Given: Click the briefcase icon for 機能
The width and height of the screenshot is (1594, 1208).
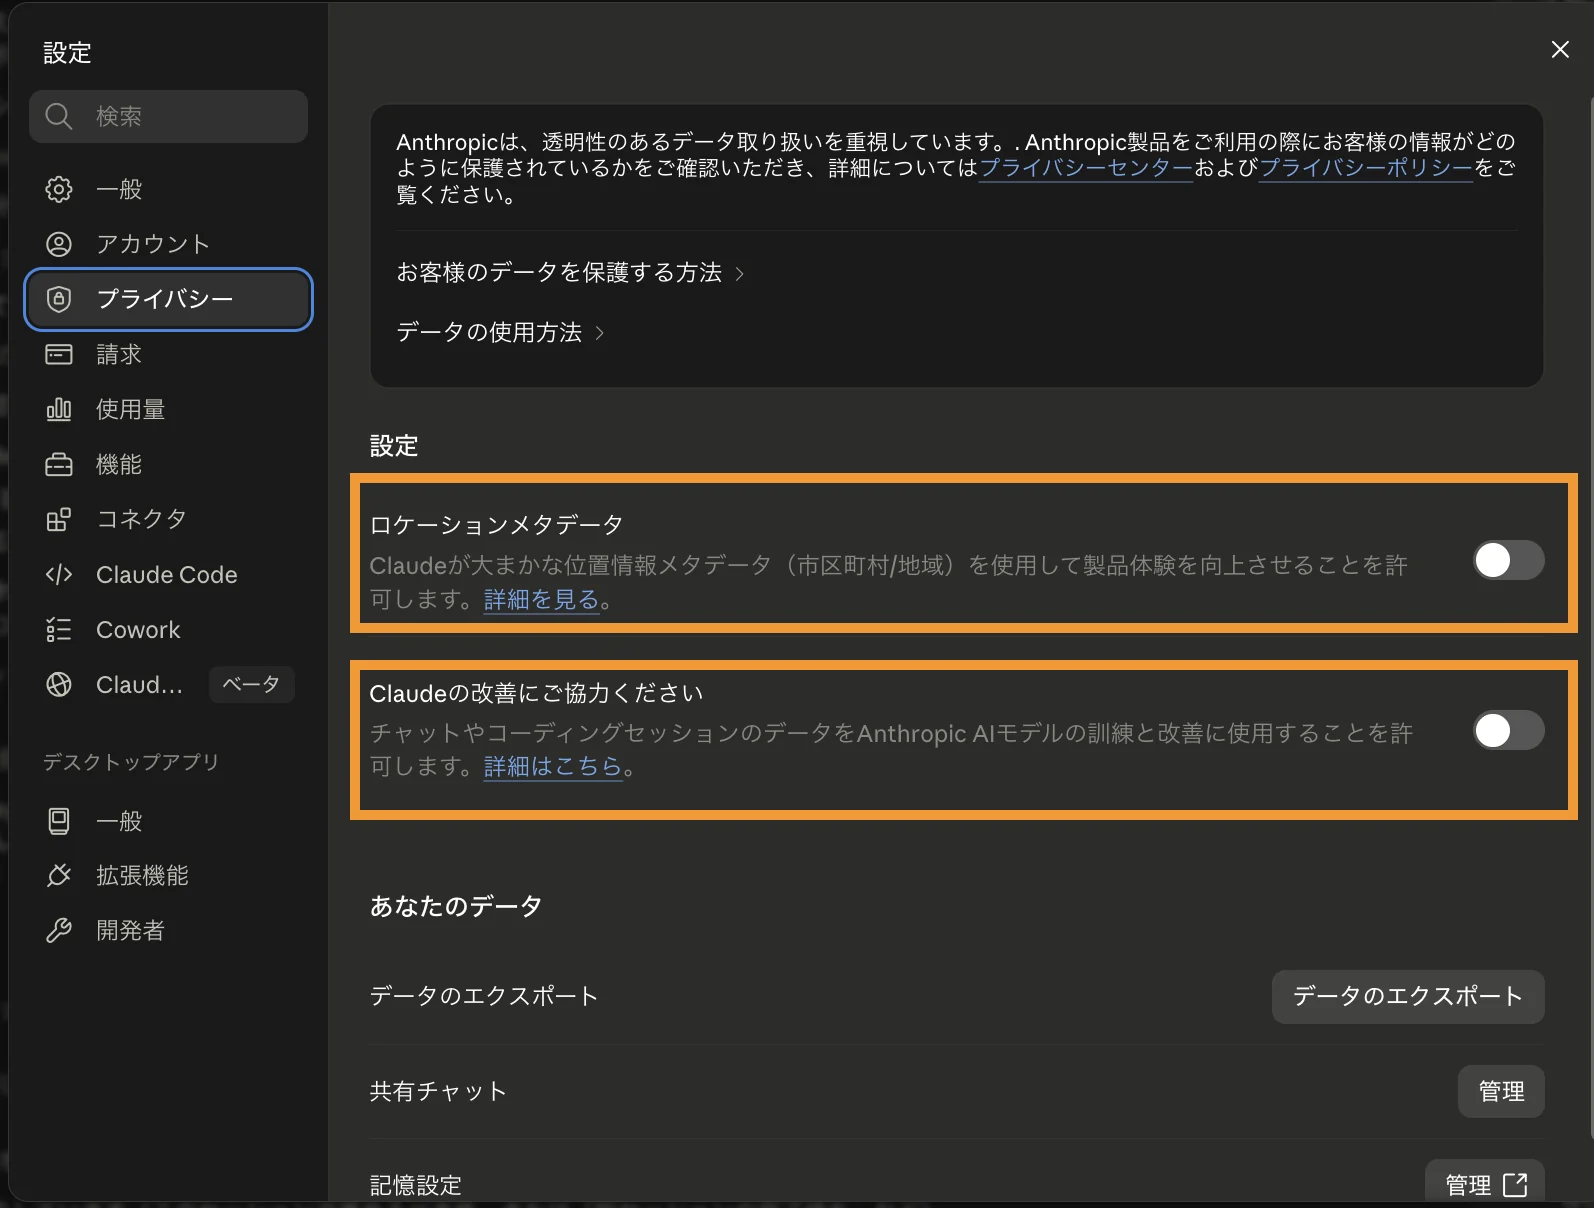Looking at the screenshot, I should click(x=59, y=464).
